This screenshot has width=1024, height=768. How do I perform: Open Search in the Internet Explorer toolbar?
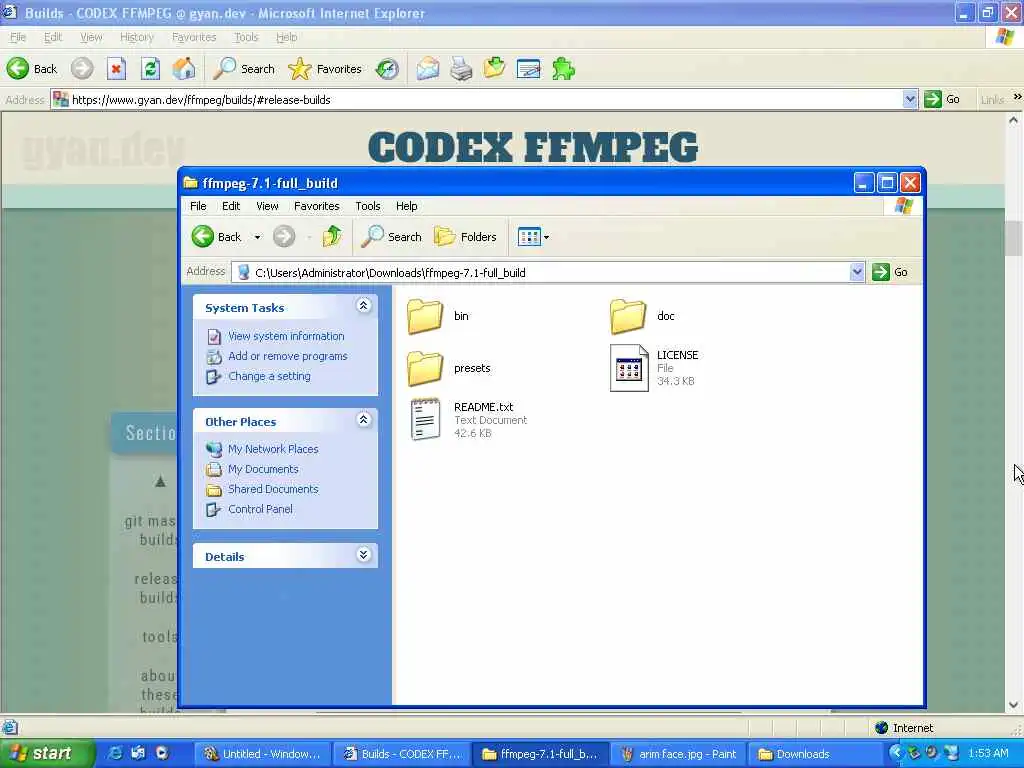click(244, 69)
